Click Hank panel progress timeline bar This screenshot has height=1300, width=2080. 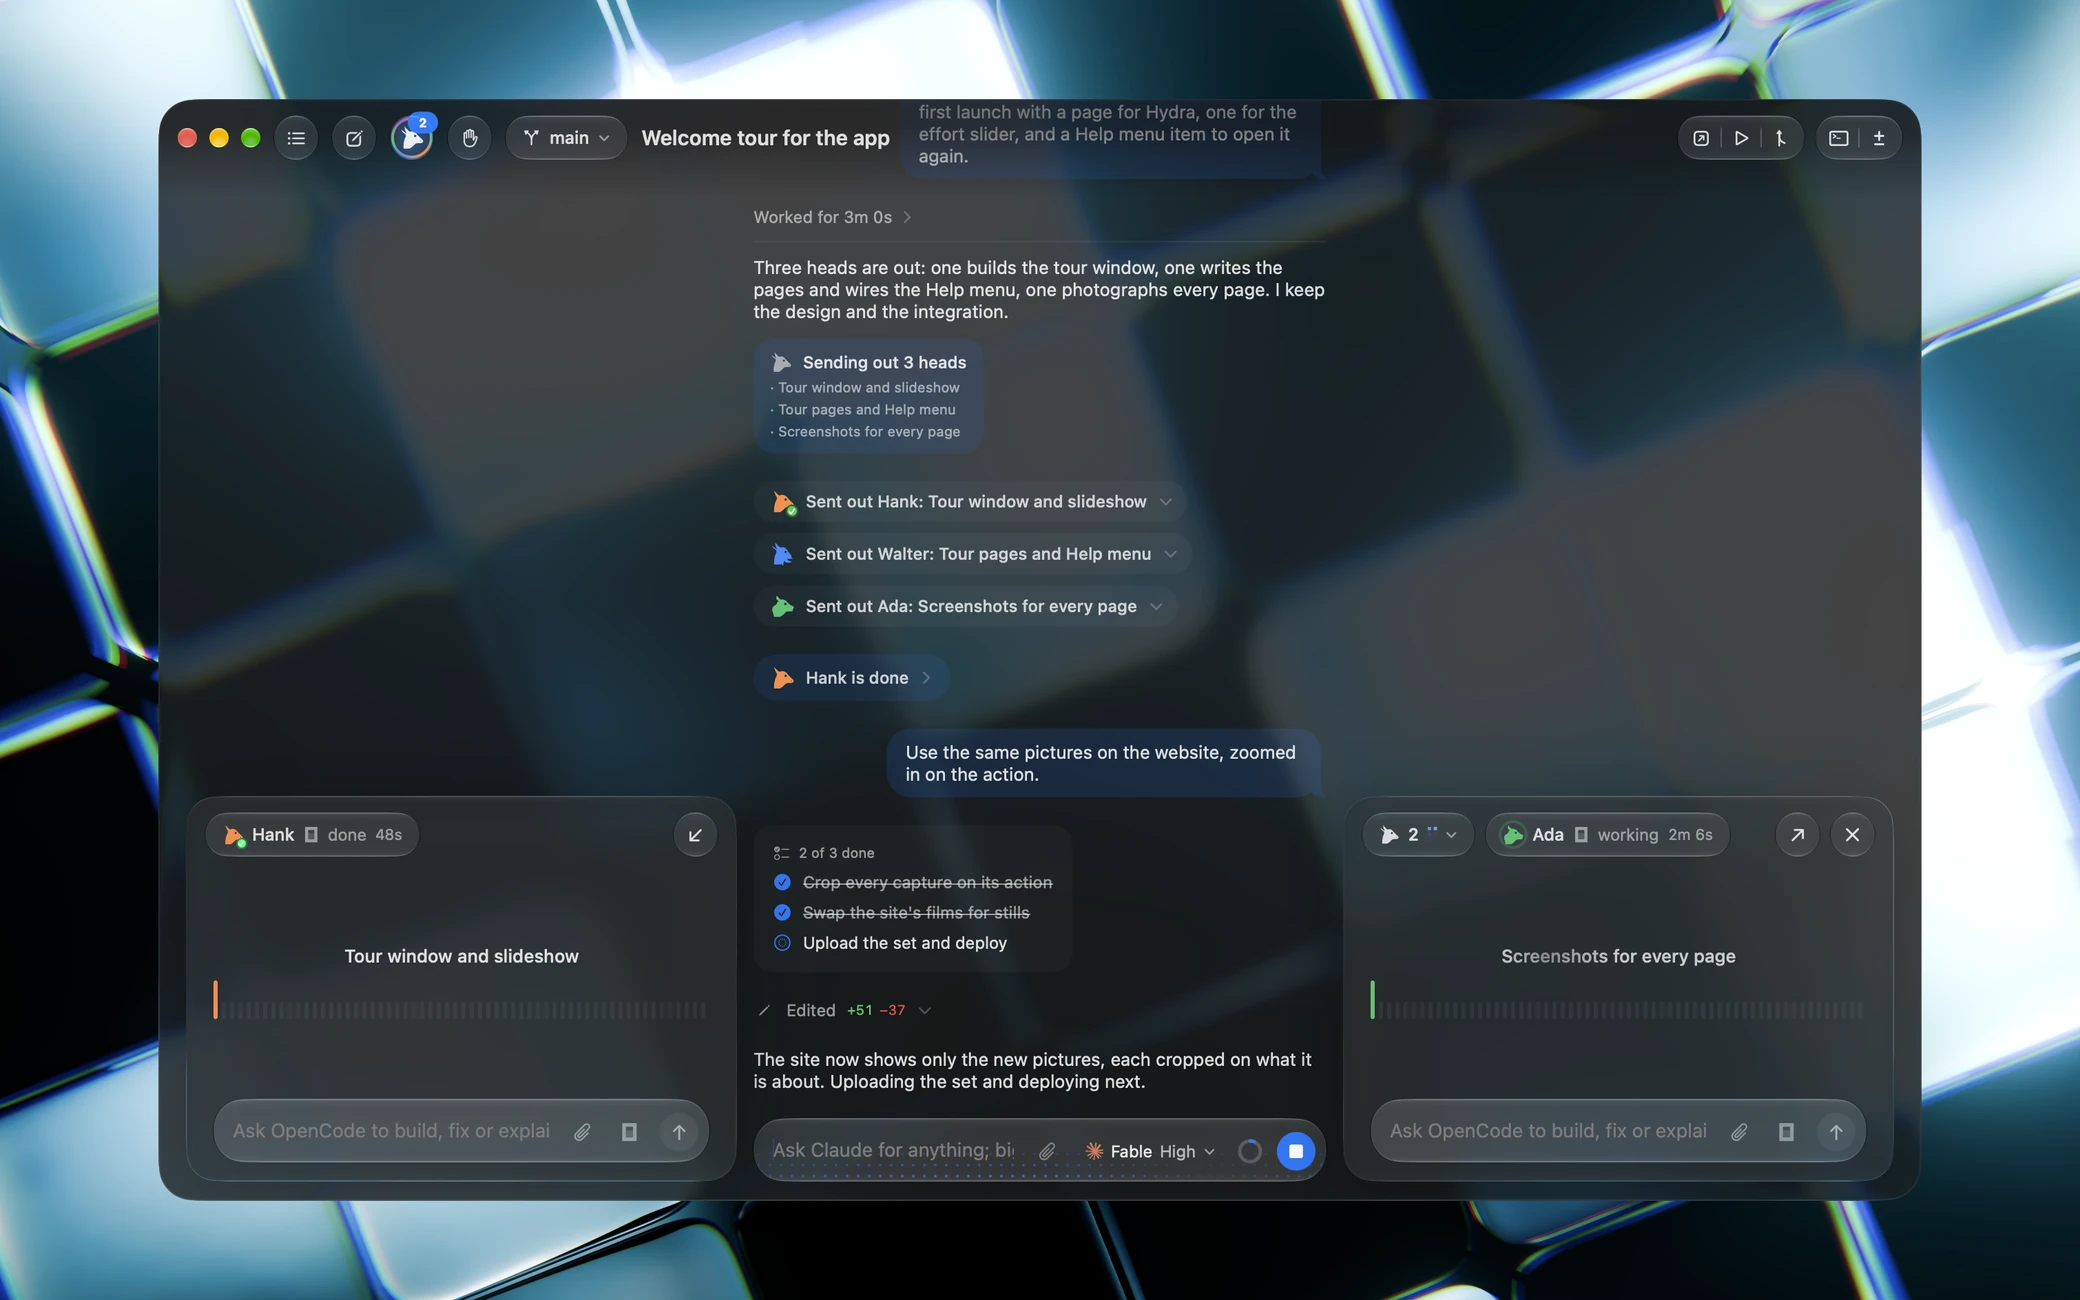point(460,1002)
